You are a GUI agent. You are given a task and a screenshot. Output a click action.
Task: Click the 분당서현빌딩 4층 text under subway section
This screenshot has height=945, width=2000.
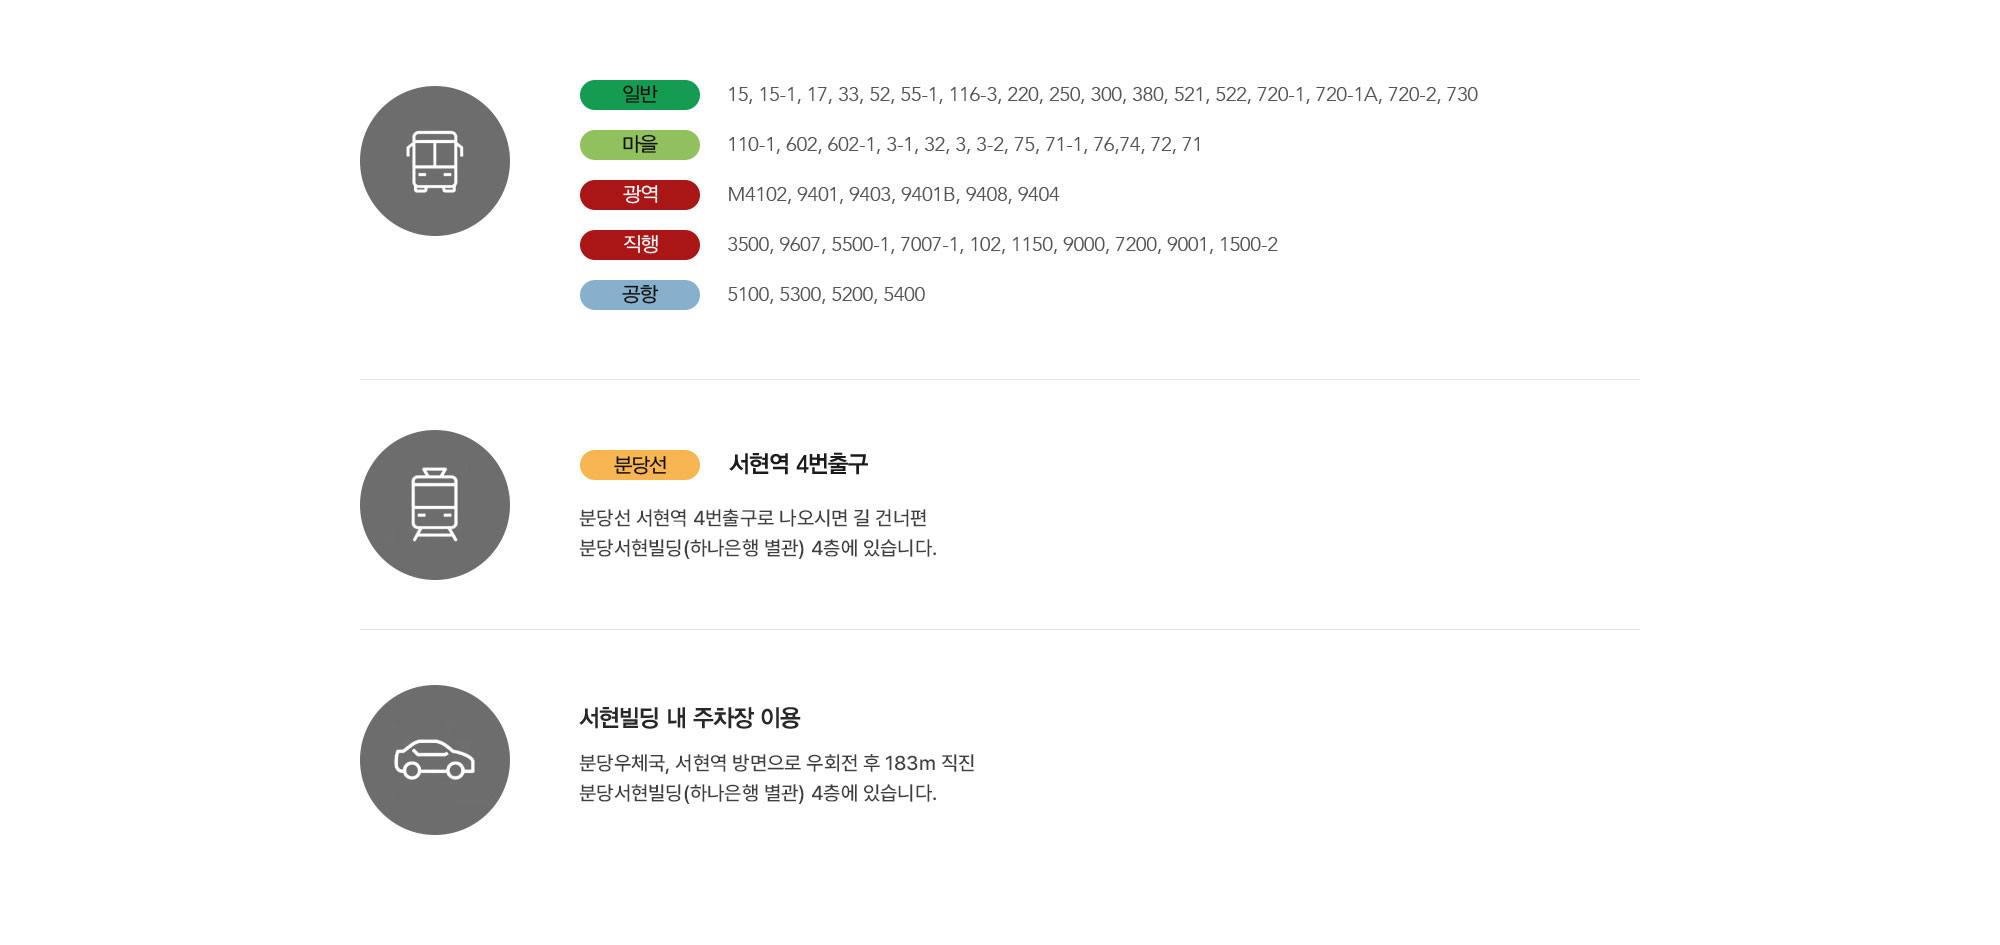(x=758, y=548)
